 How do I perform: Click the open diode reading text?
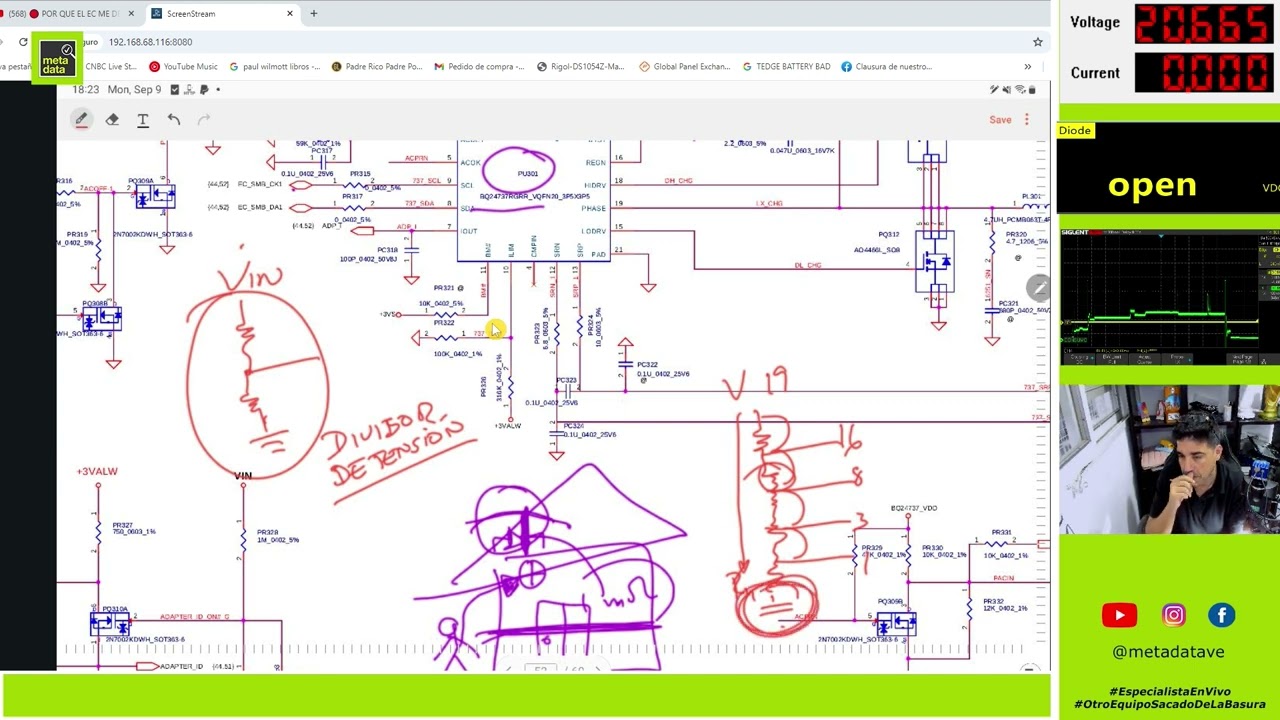coord(1152,186)
